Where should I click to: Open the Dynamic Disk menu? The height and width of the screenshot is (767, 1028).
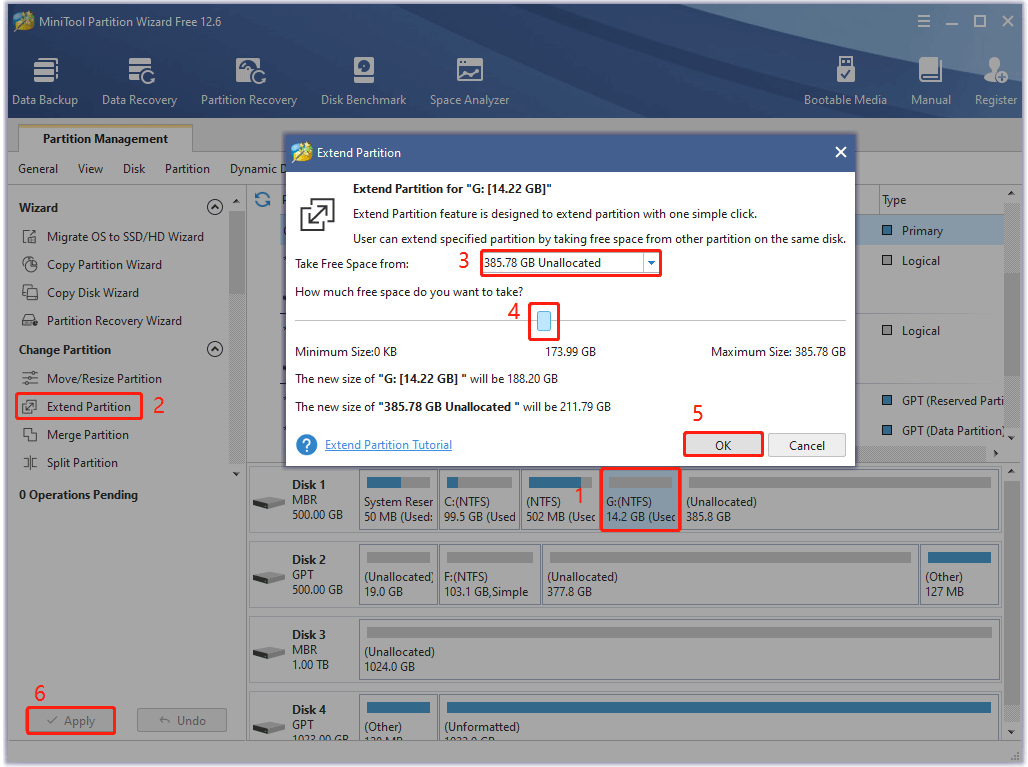click(x=257, y=168)
